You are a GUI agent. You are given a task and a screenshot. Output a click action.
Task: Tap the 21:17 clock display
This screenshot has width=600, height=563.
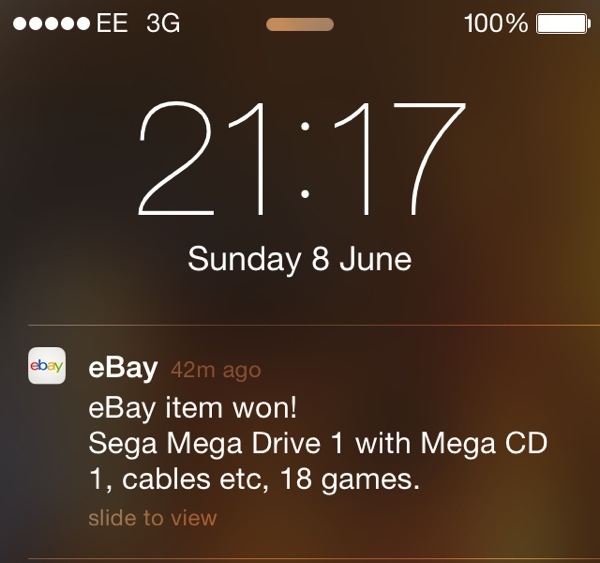coord(302,159)
